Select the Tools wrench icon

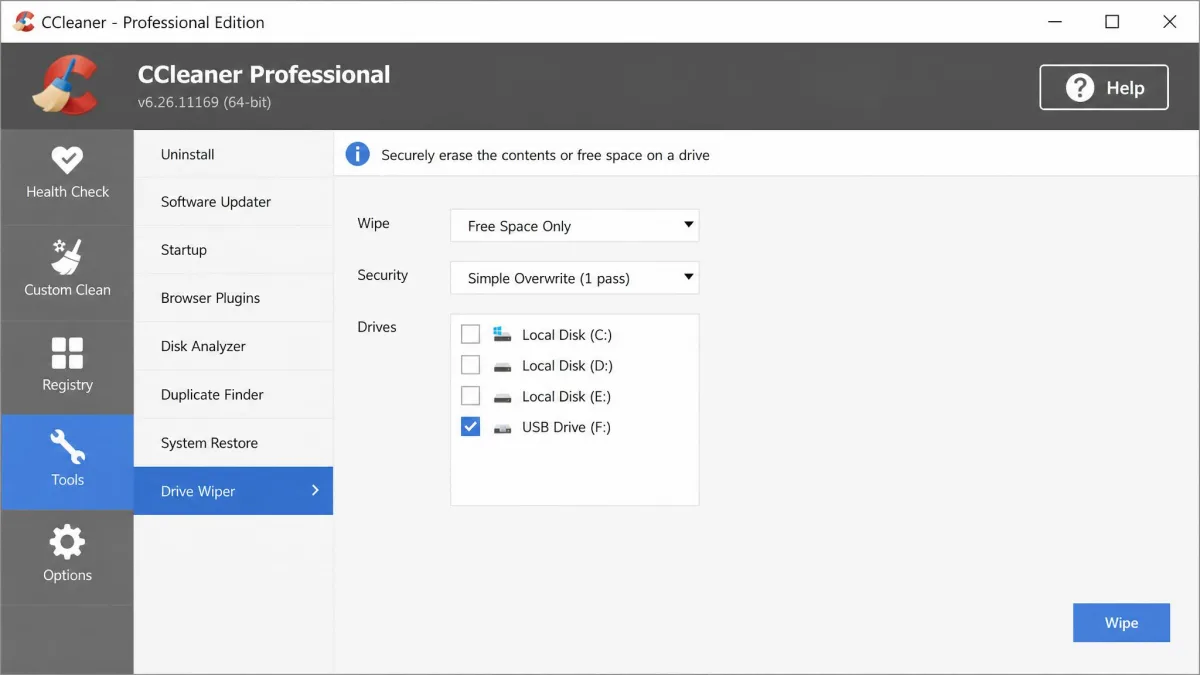67,448
